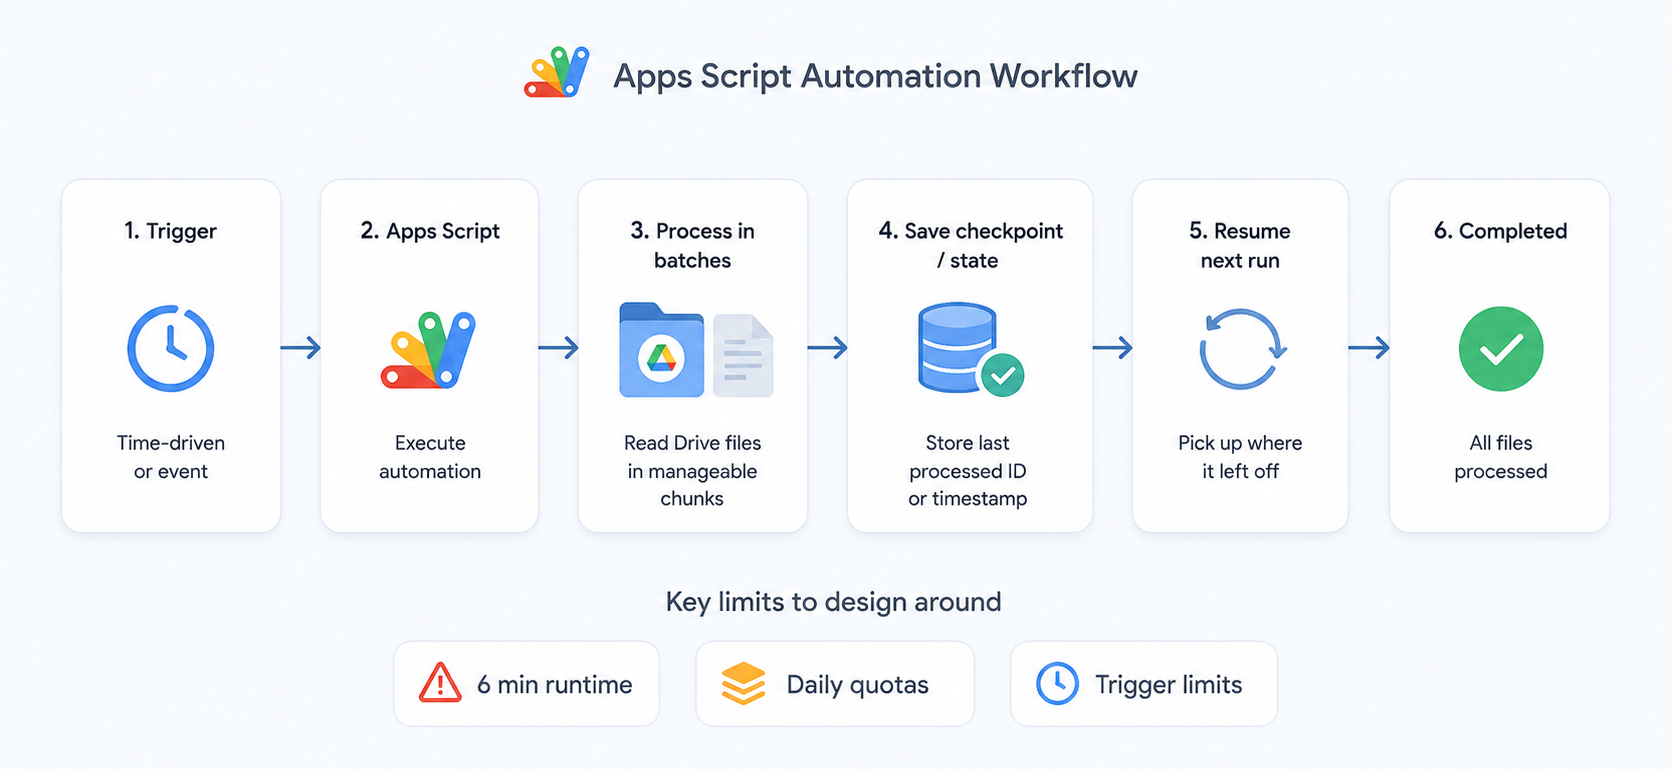Click the 'Key limits to design around' heading
The width and height of the screenshot is (1672, 769).
[x=833, y=602]
